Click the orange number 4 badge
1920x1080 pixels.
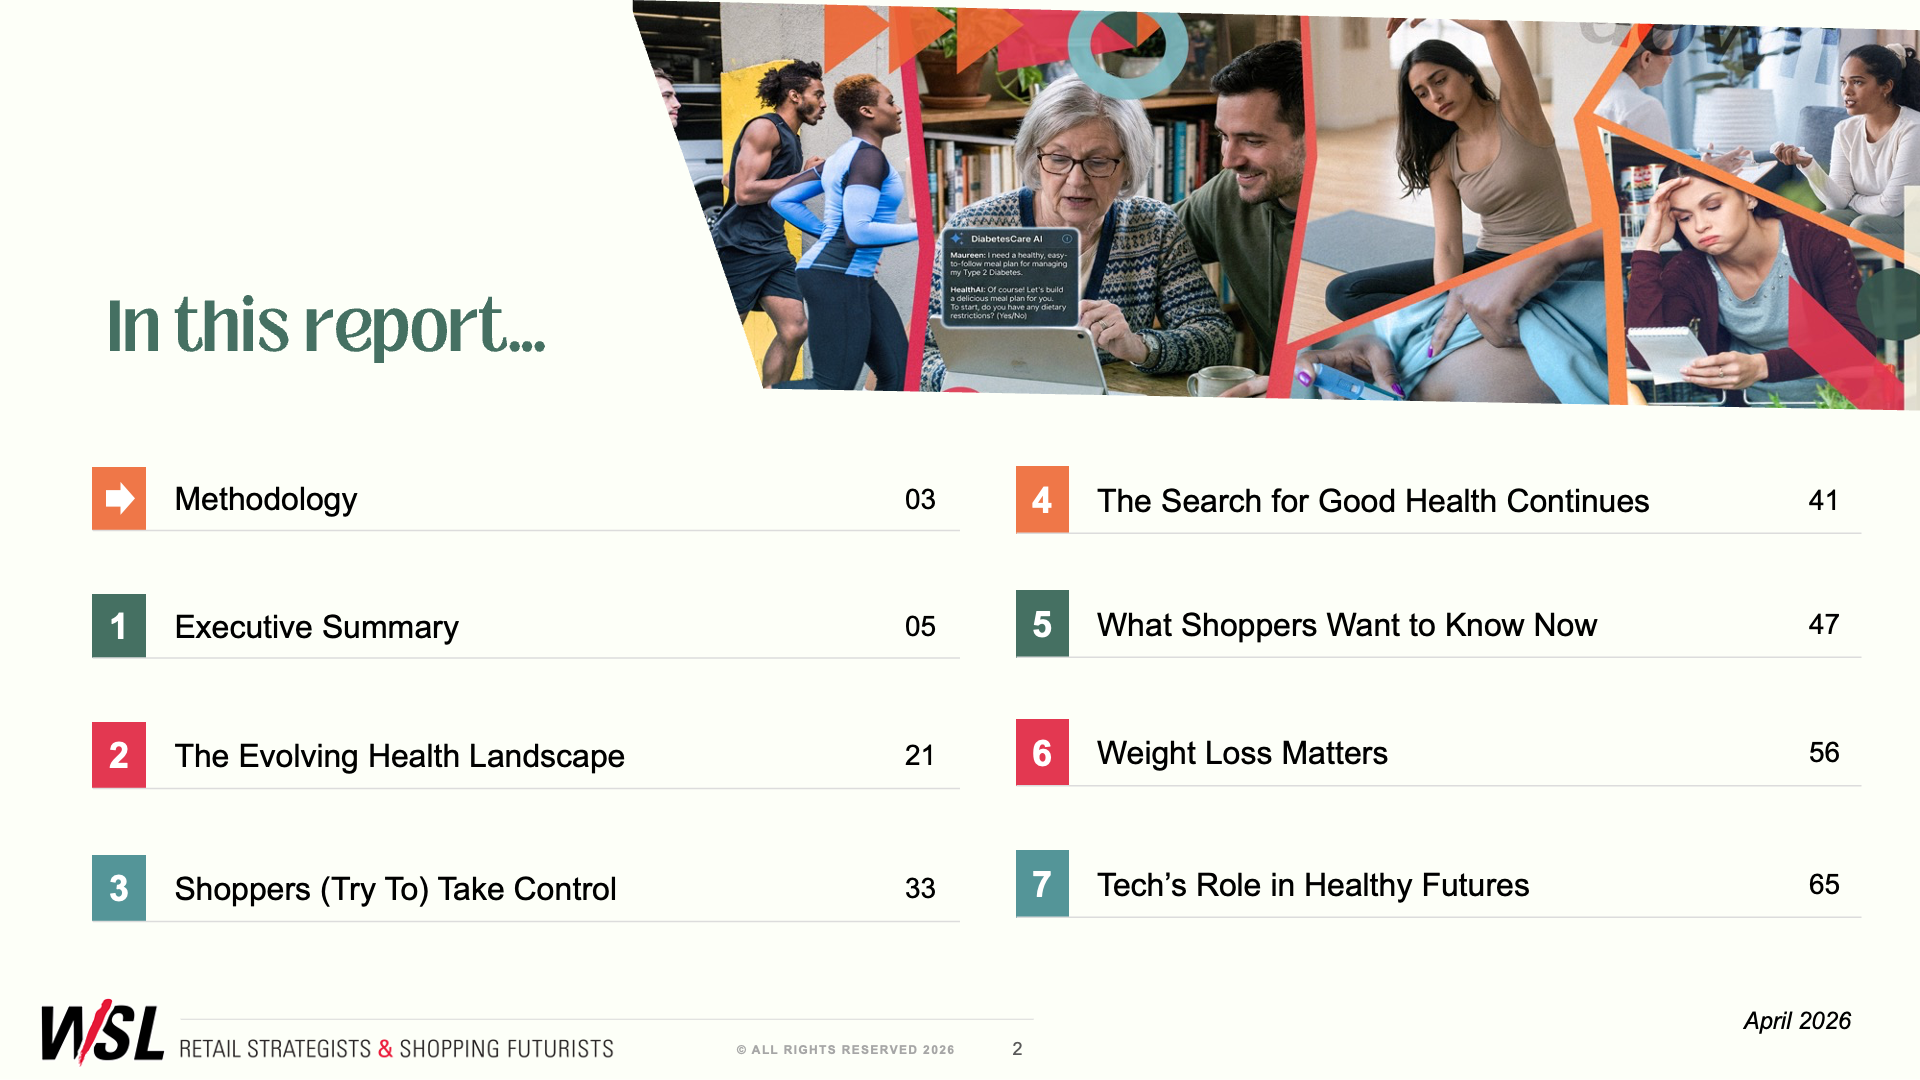(1042, 500)
